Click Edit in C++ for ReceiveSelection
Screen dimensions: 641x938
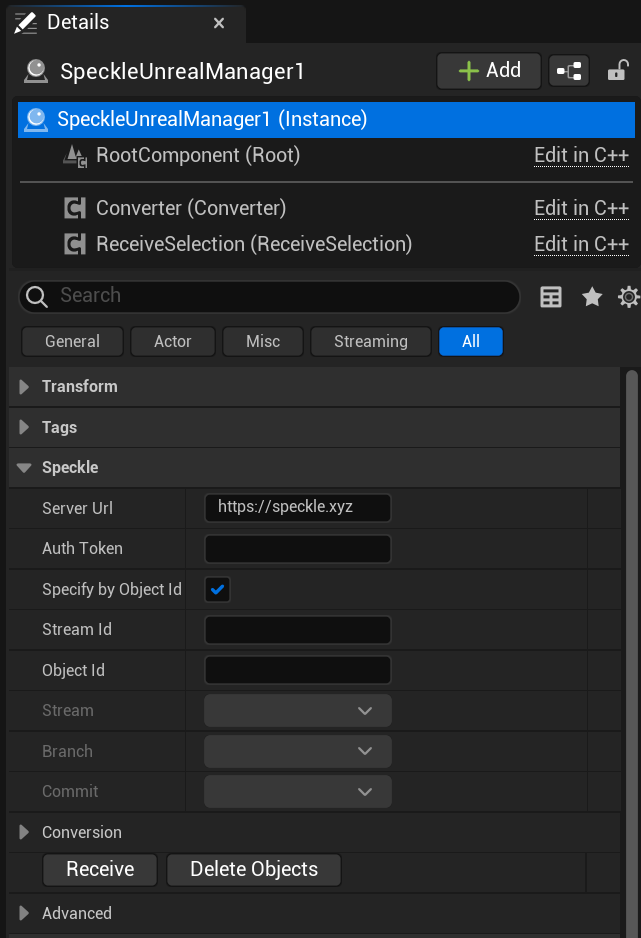pos(581,244)
